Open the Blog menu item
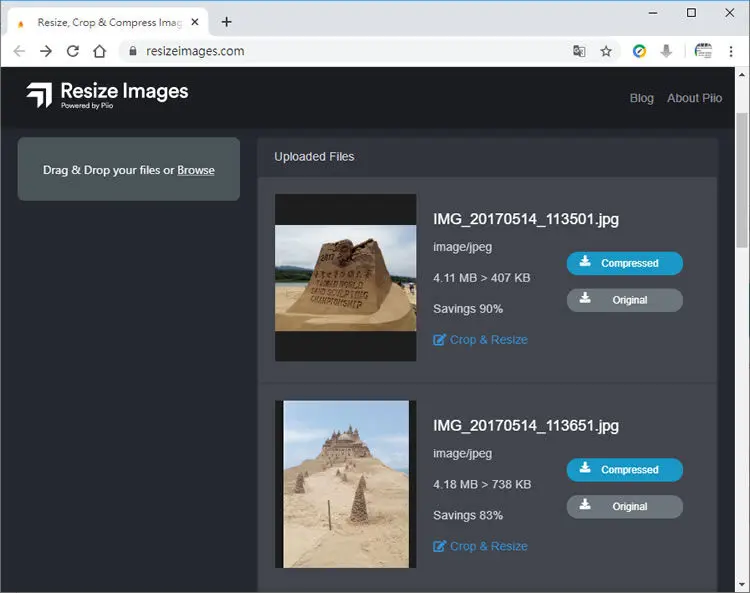 point(641,98)
